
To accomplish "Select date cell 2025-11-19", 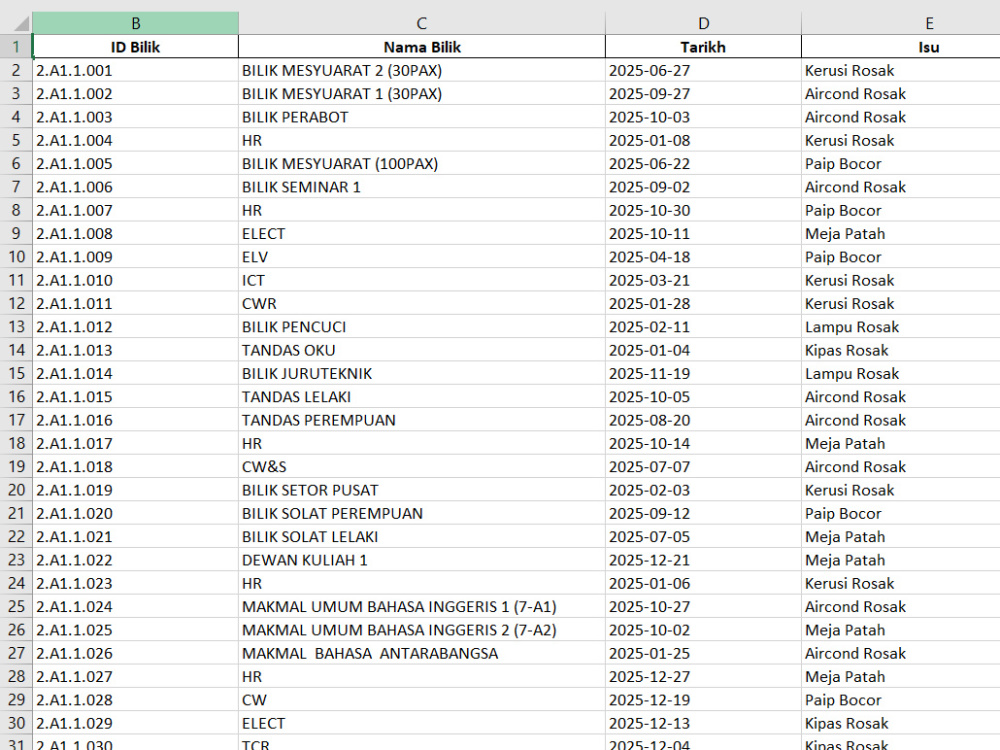I will pyautogui.click(x=703, y=373).
